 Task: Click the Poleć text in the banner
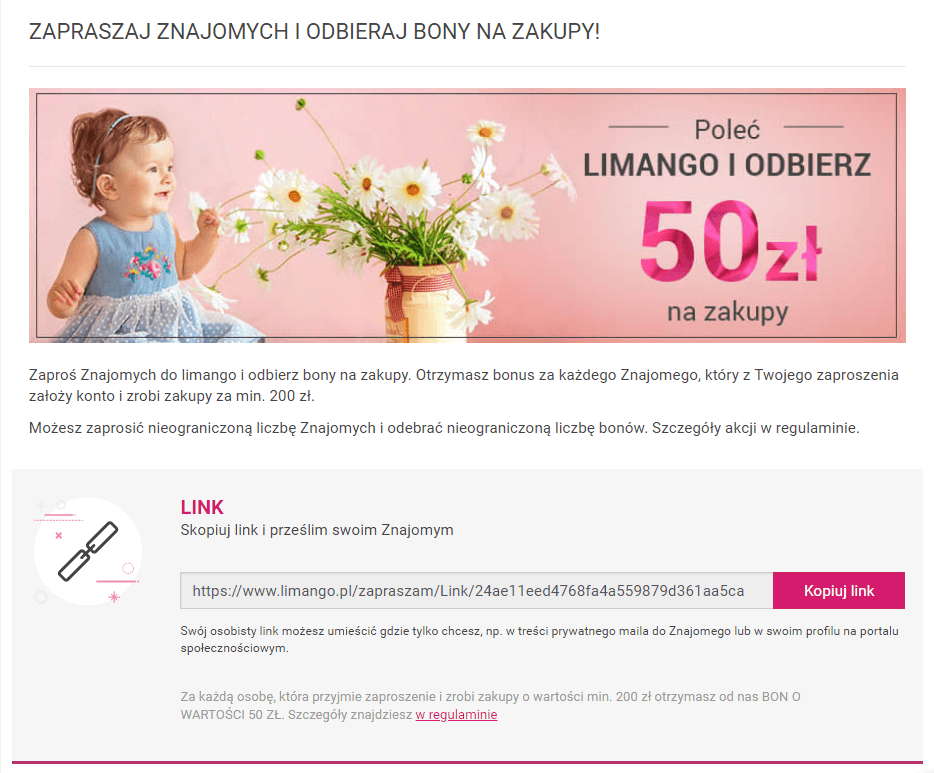[727, 130]
